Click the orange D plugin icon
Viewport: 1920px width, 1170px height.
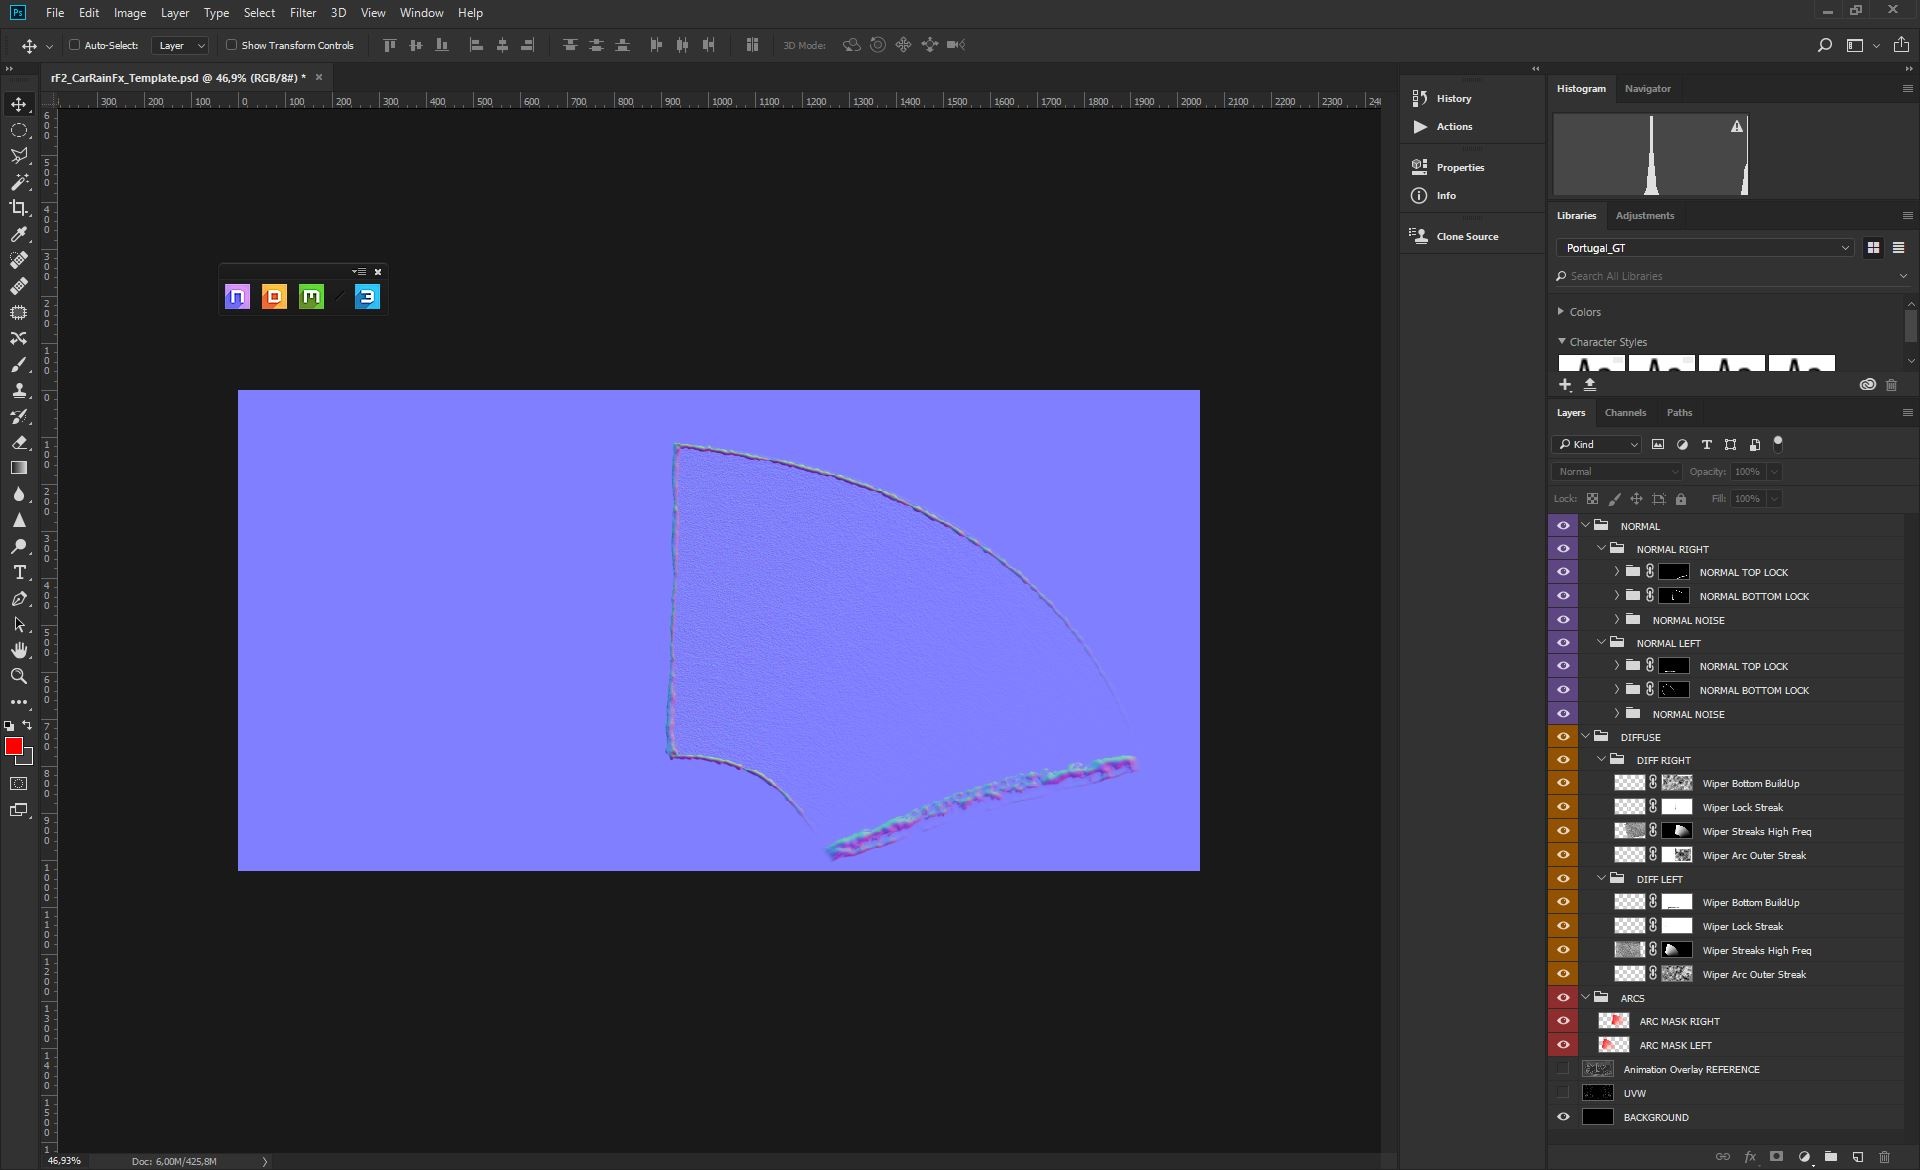tap(274, 297)
